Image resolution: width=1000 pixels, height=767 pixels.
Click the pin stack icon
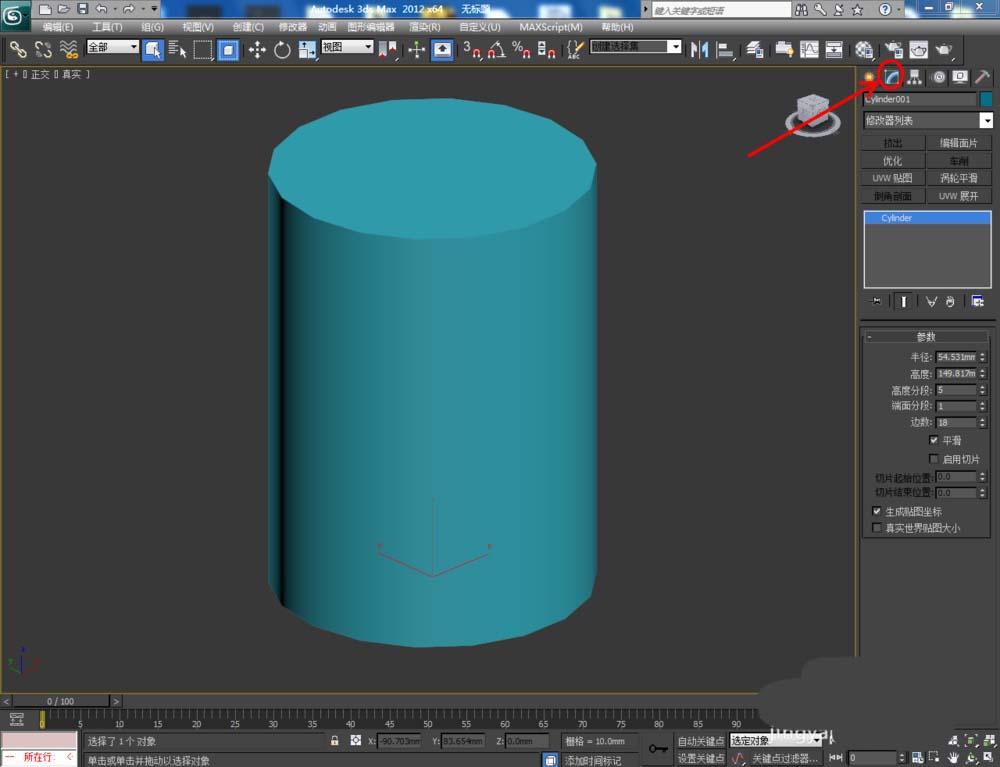(x=877, y=301)
